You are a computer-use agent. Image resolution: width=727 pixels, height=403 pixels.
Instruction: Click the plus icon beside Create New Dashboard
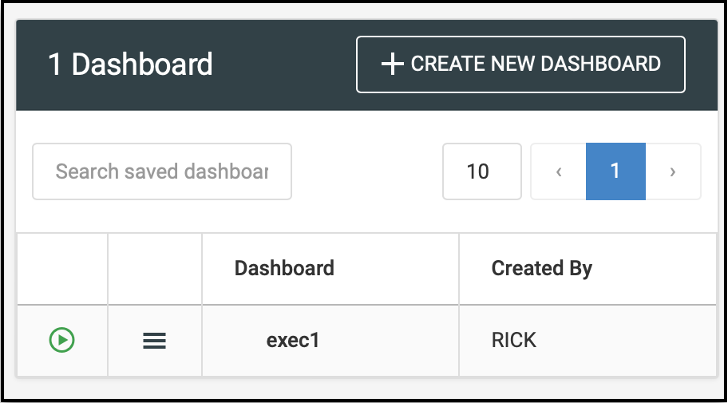pyautogui.click(x=392, y=64)
